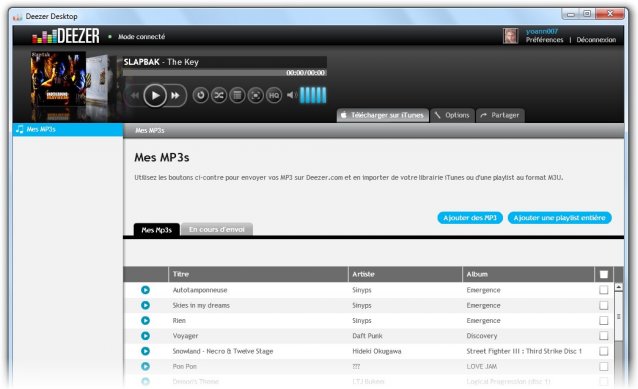638x389 pixels.
Task: Check the select-all header checkbox
Action: [604, 275]
